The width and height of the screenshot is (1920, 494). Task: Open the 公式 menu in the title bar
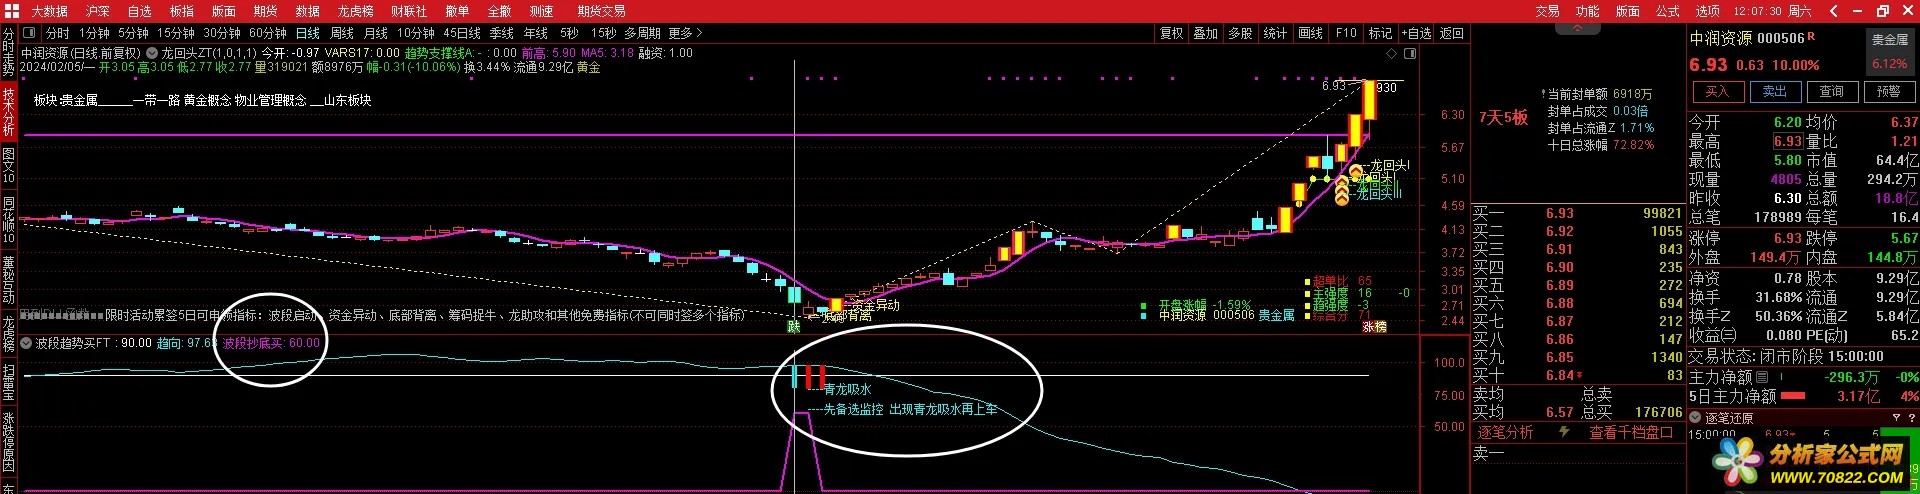(1668, 11)
